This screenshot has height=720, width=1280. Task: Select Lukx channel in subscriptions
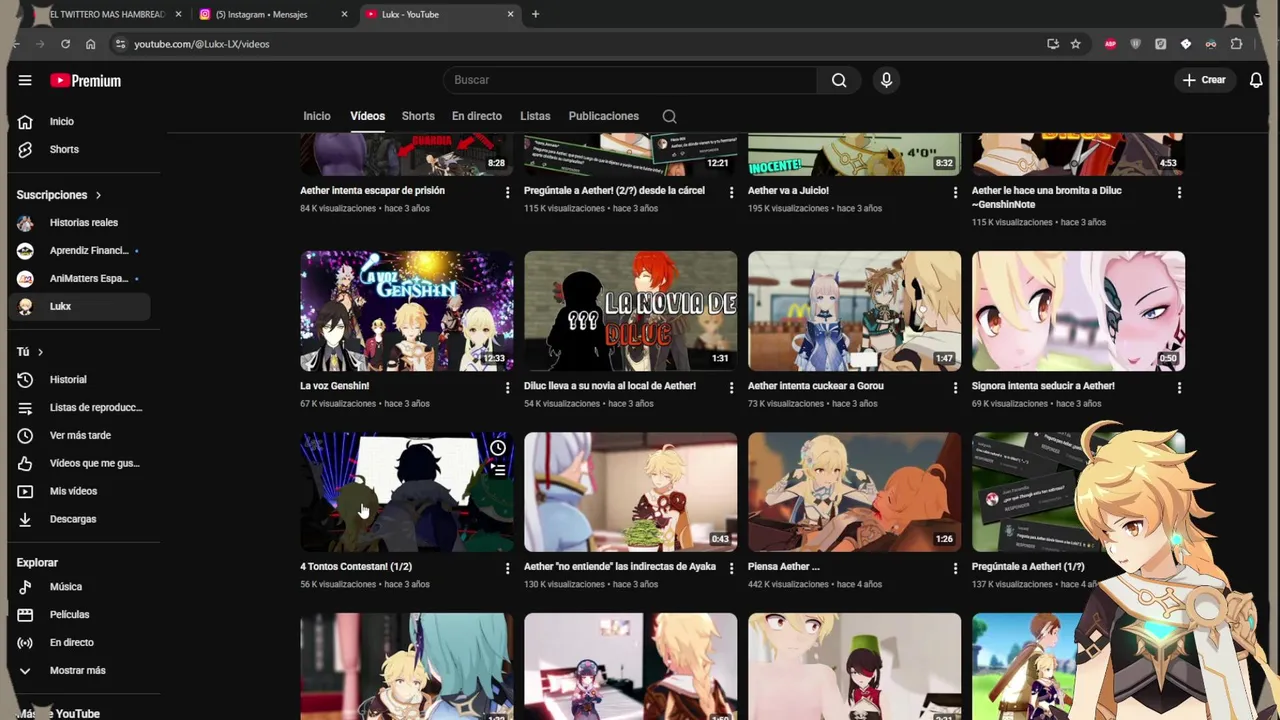80,307
